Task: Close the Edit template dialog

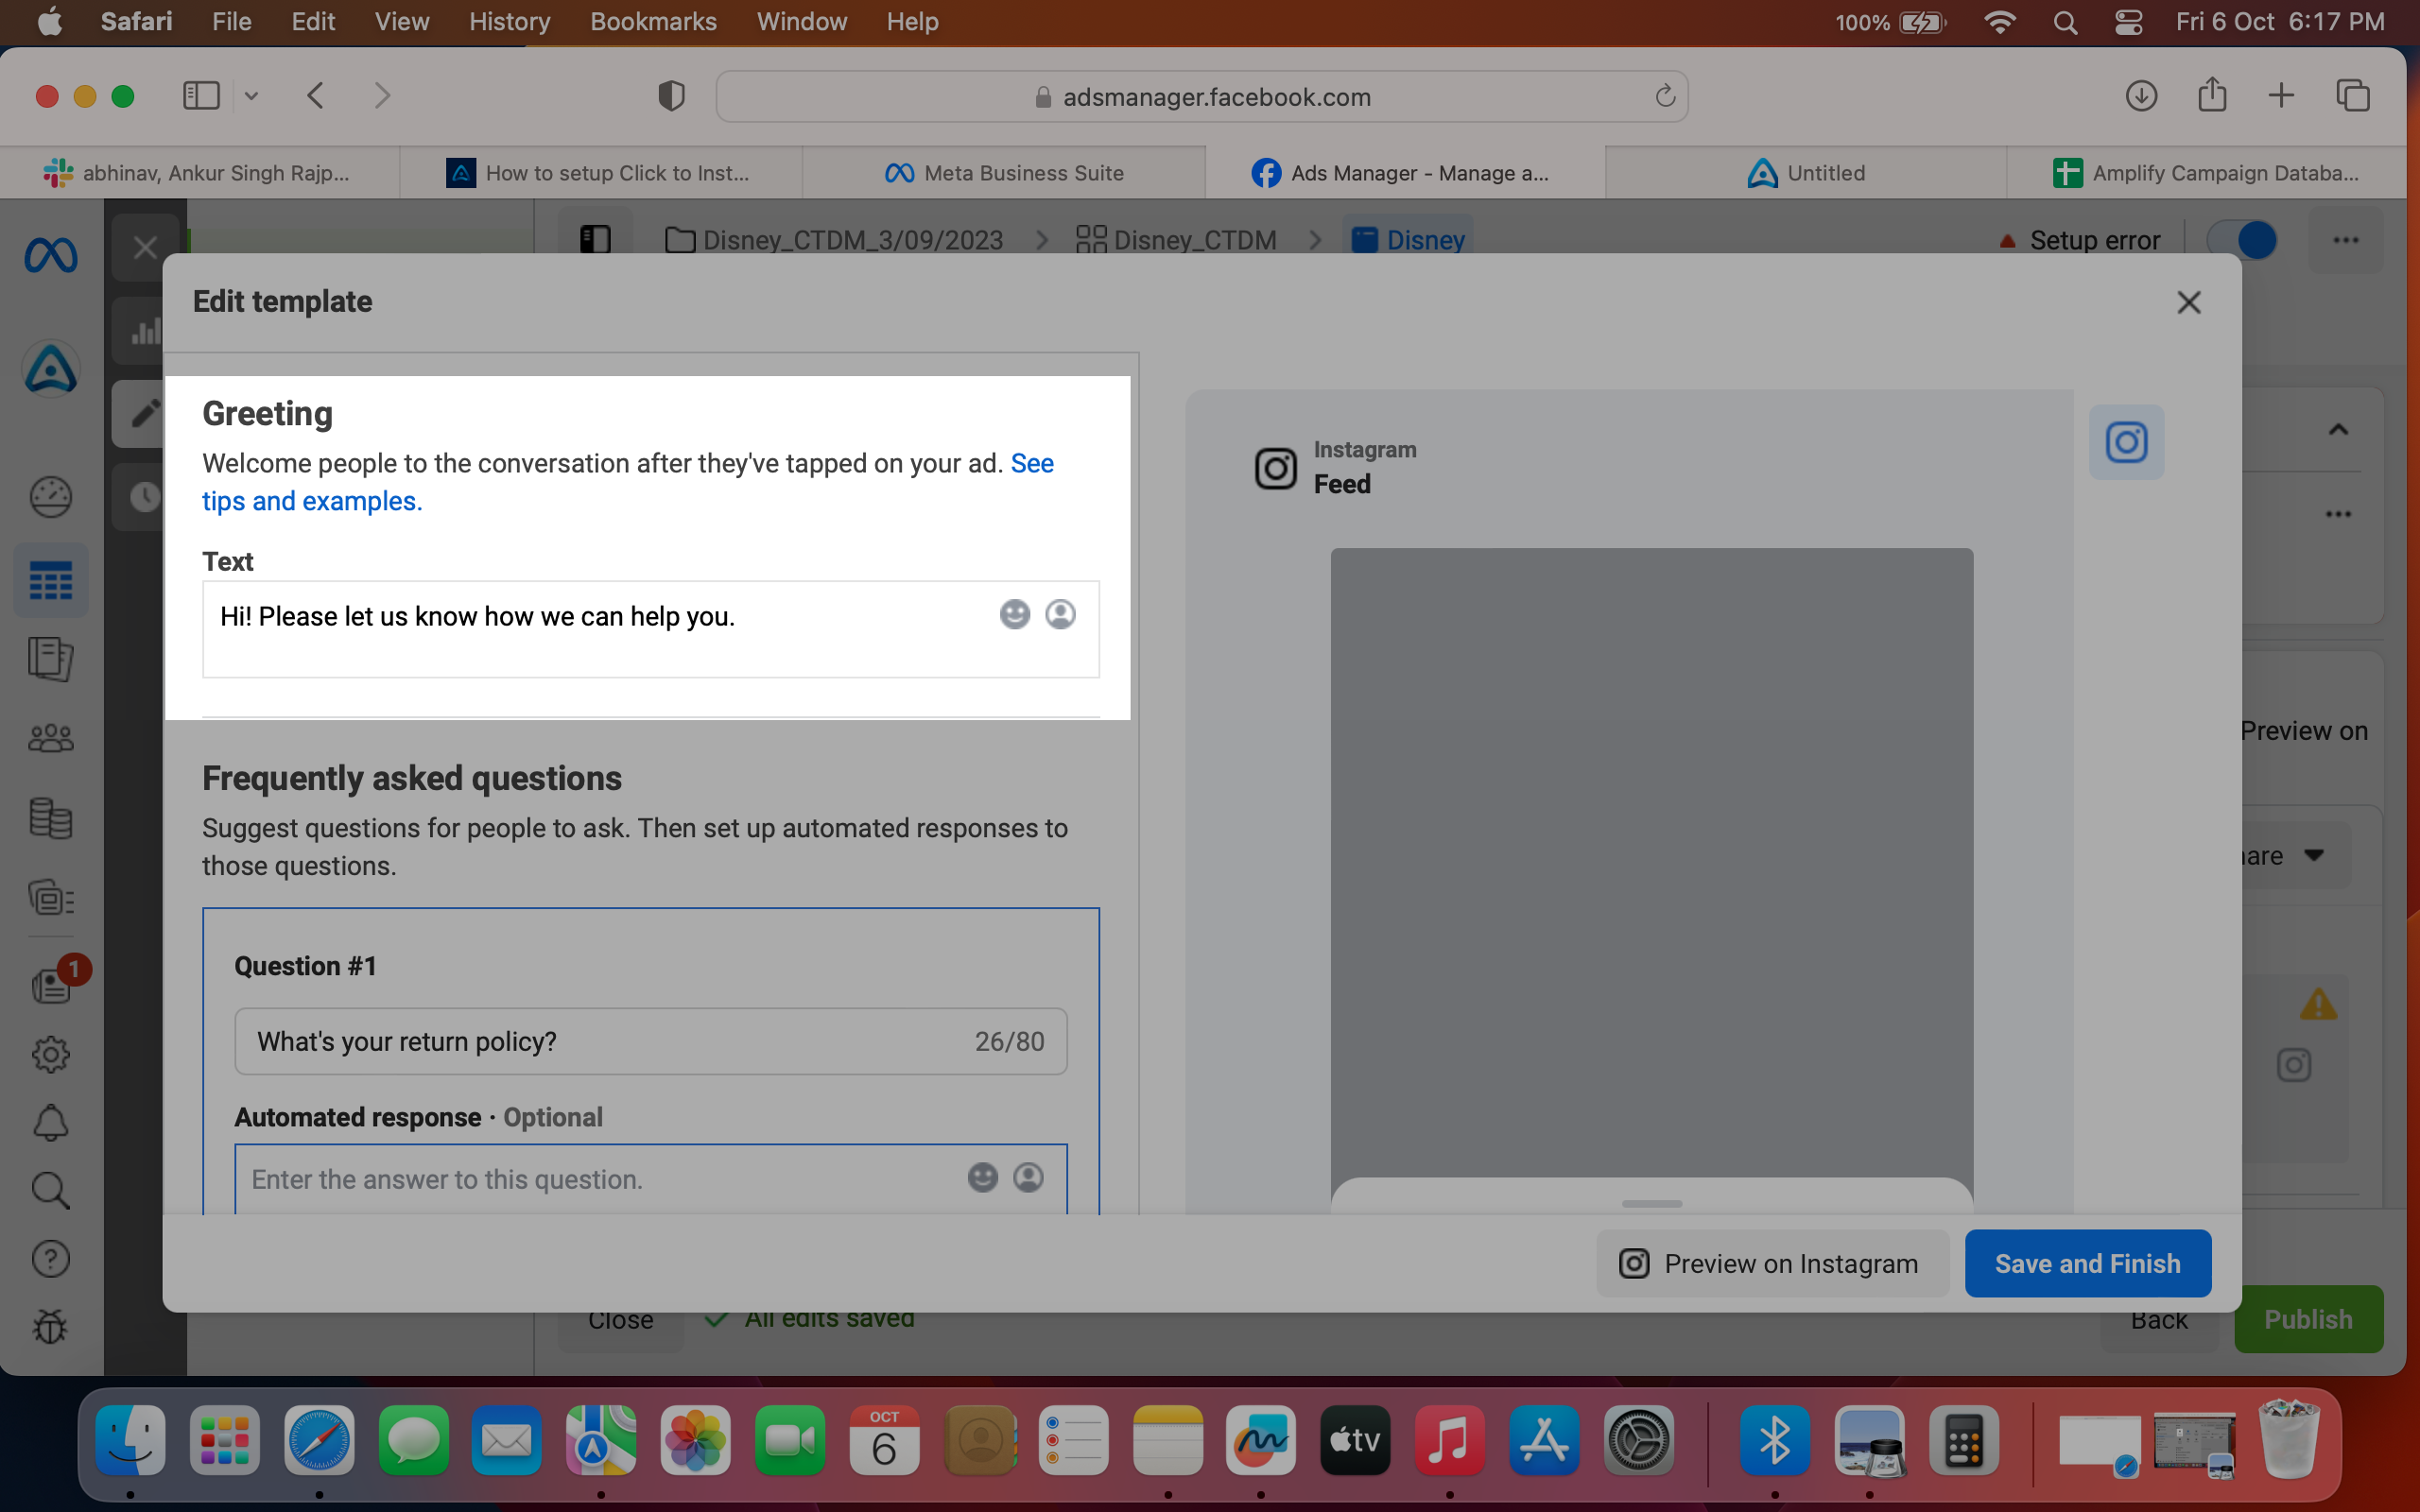Action: 2188,302
